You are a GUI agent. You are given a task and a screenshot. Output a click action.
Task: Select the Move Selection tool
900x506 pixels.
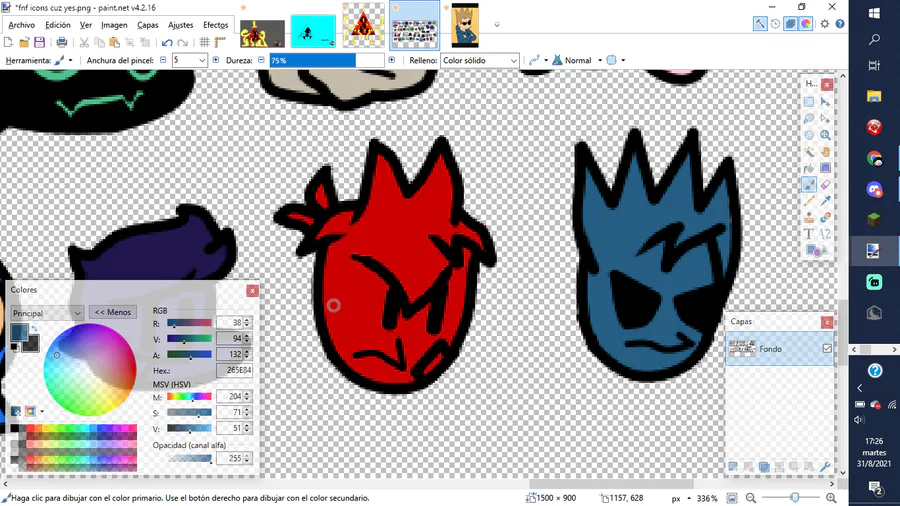tap(825, 118)
